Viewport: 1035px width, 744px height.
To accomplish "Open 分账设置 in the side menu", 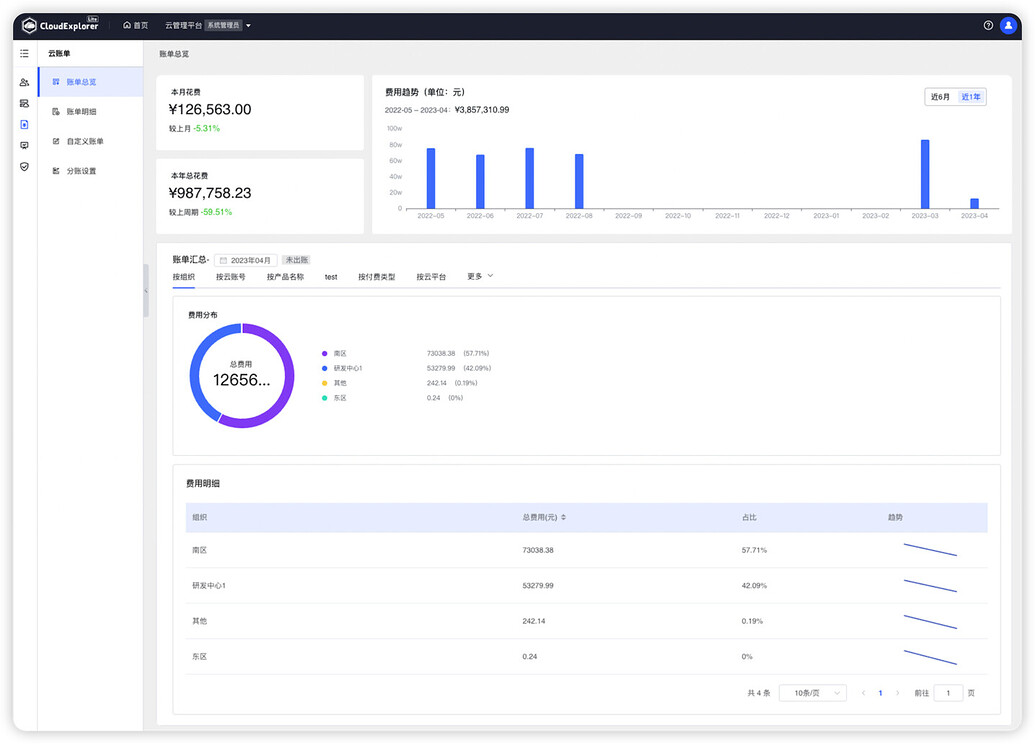I will [x=81, y=171].
